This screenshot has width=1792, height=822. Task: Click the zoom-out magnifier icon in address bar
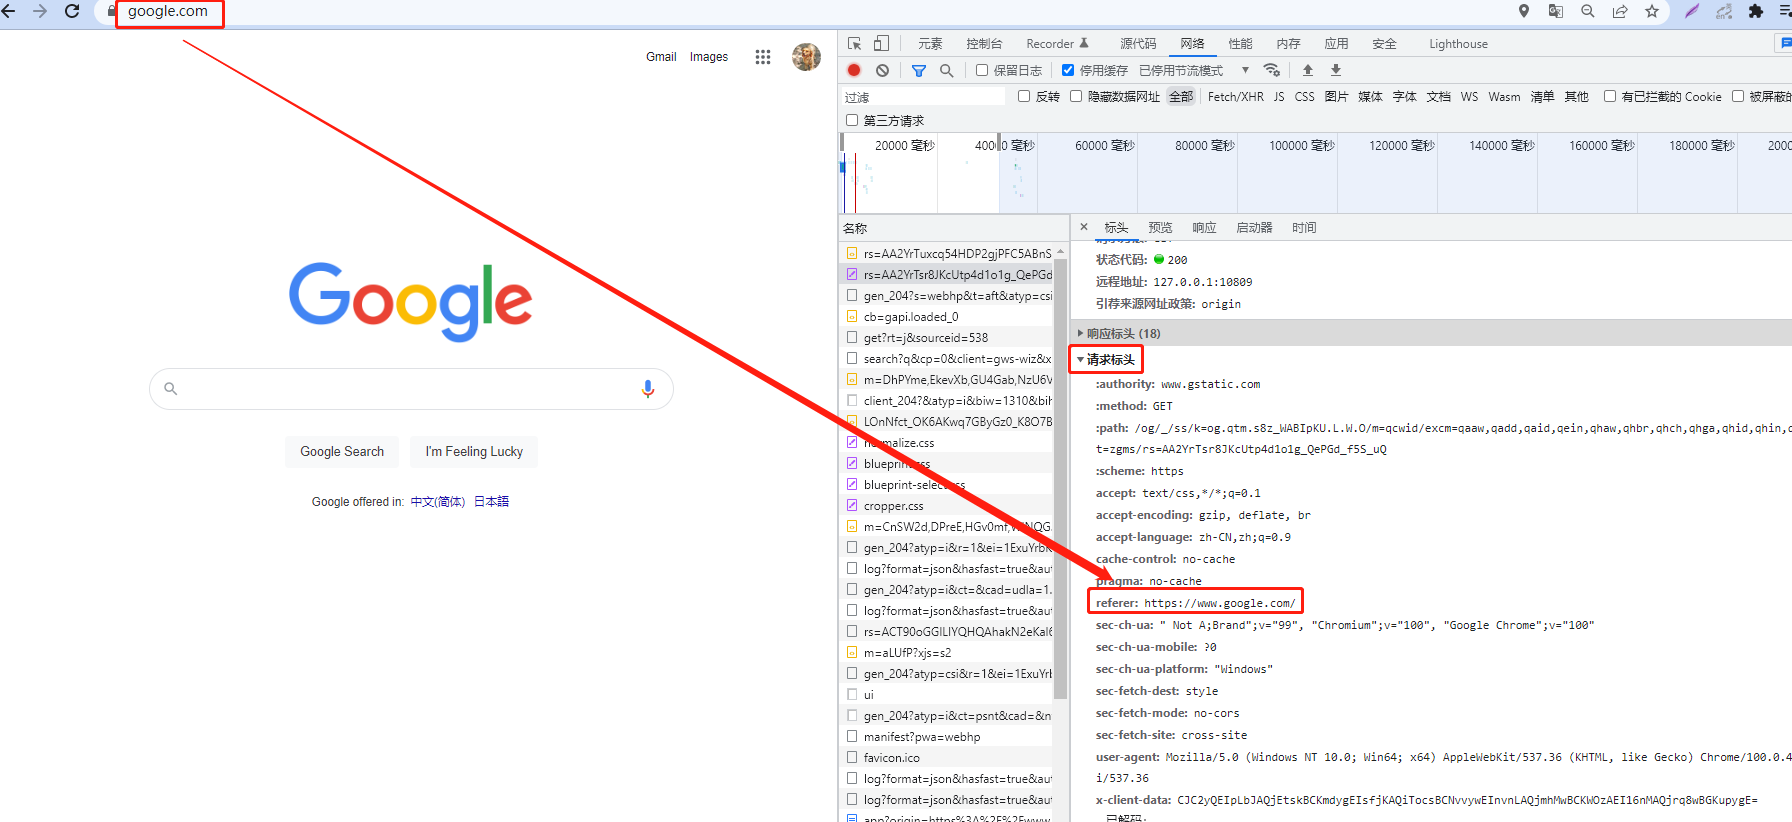click(1588, 11)
